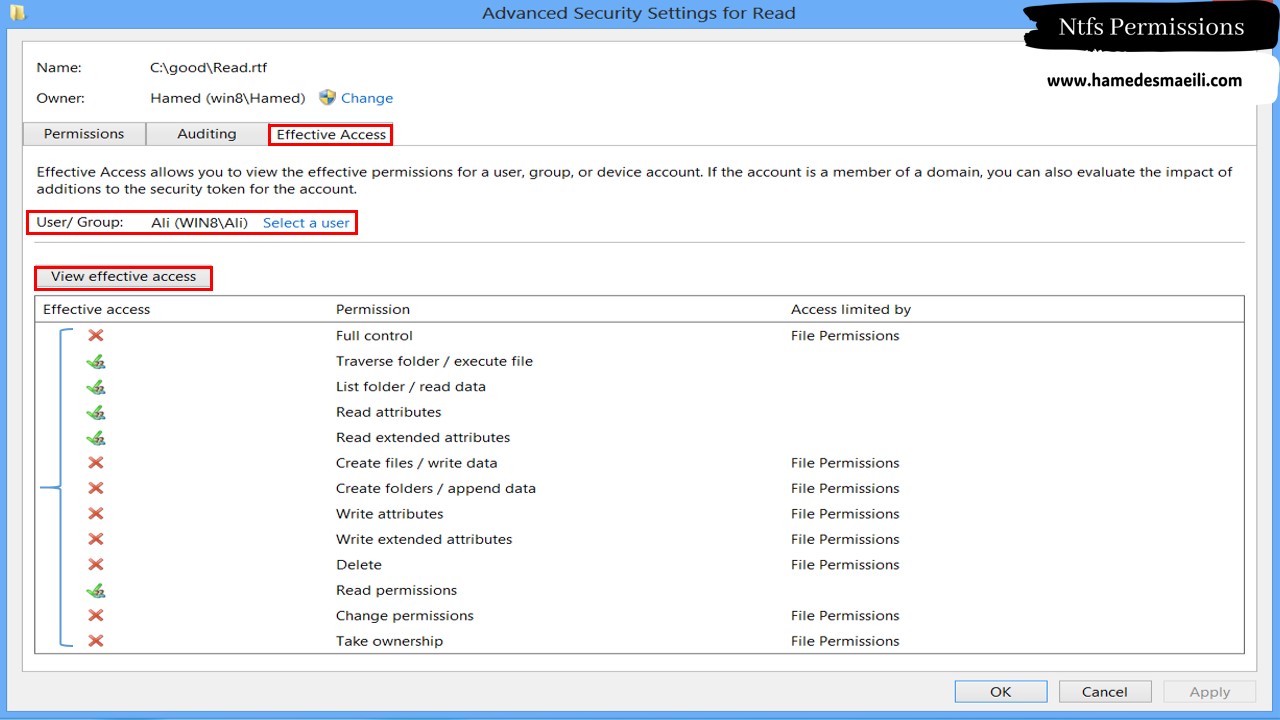
Task: Click the user name Ali (WIN8\Ali)
Action: 199,223
